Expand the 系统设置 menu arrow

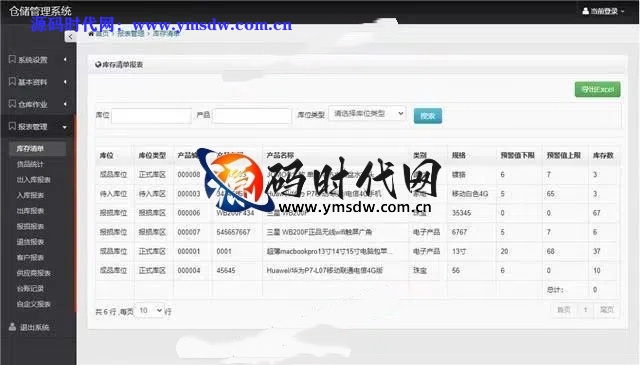tap(65, 60)
